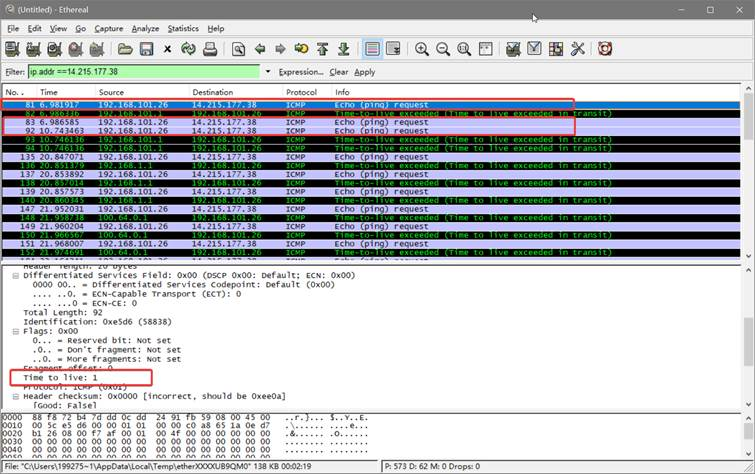This screenshot has width=755, height=474.
Task: Open the Help menu
Action: coord(216,28)
